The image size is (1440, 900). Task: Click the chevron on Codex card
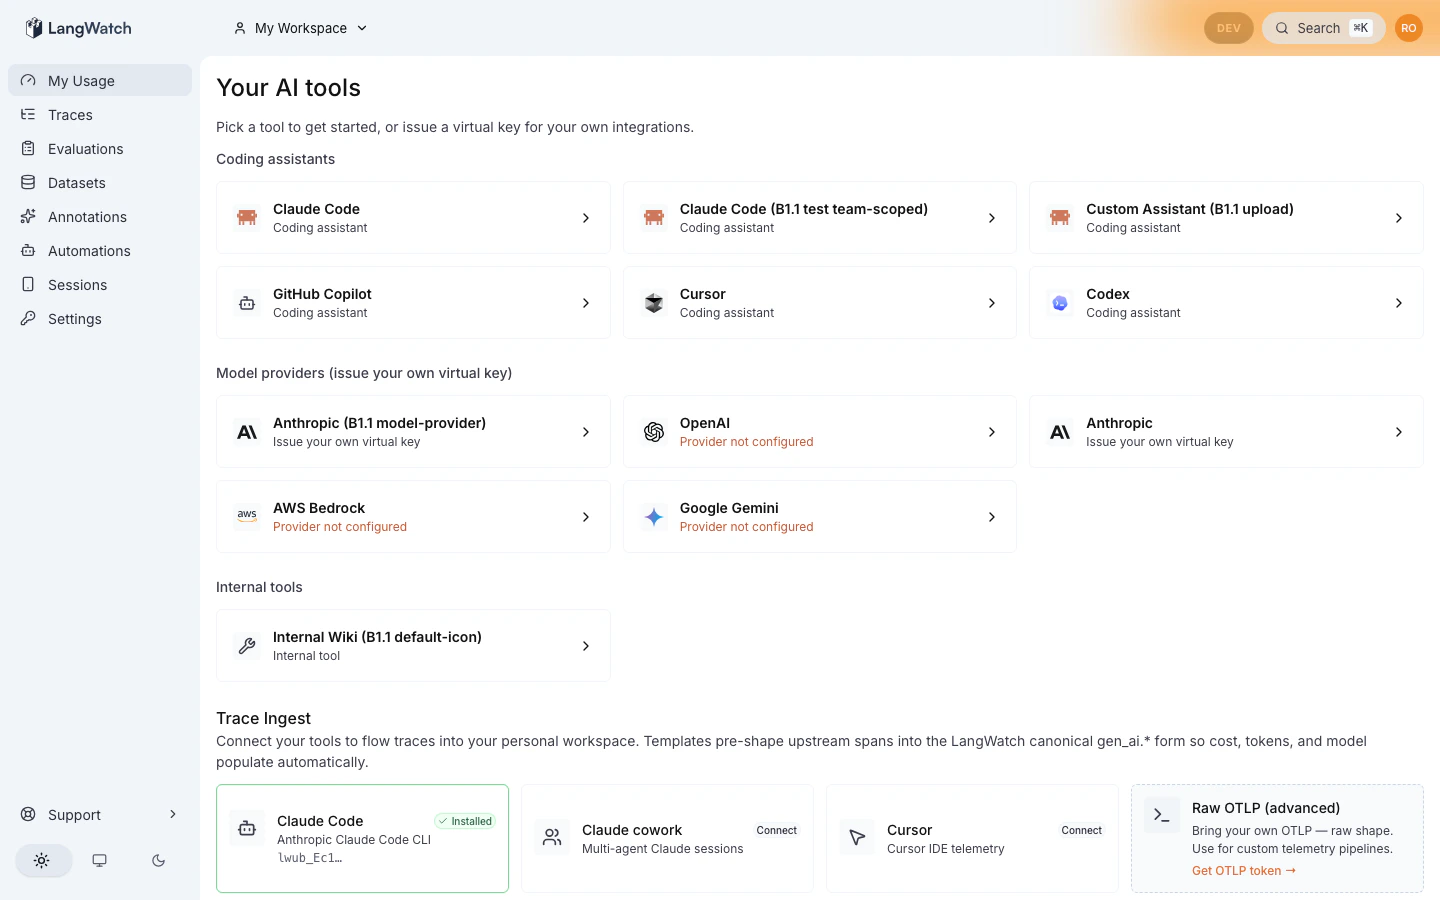(x=1399, y=303)
